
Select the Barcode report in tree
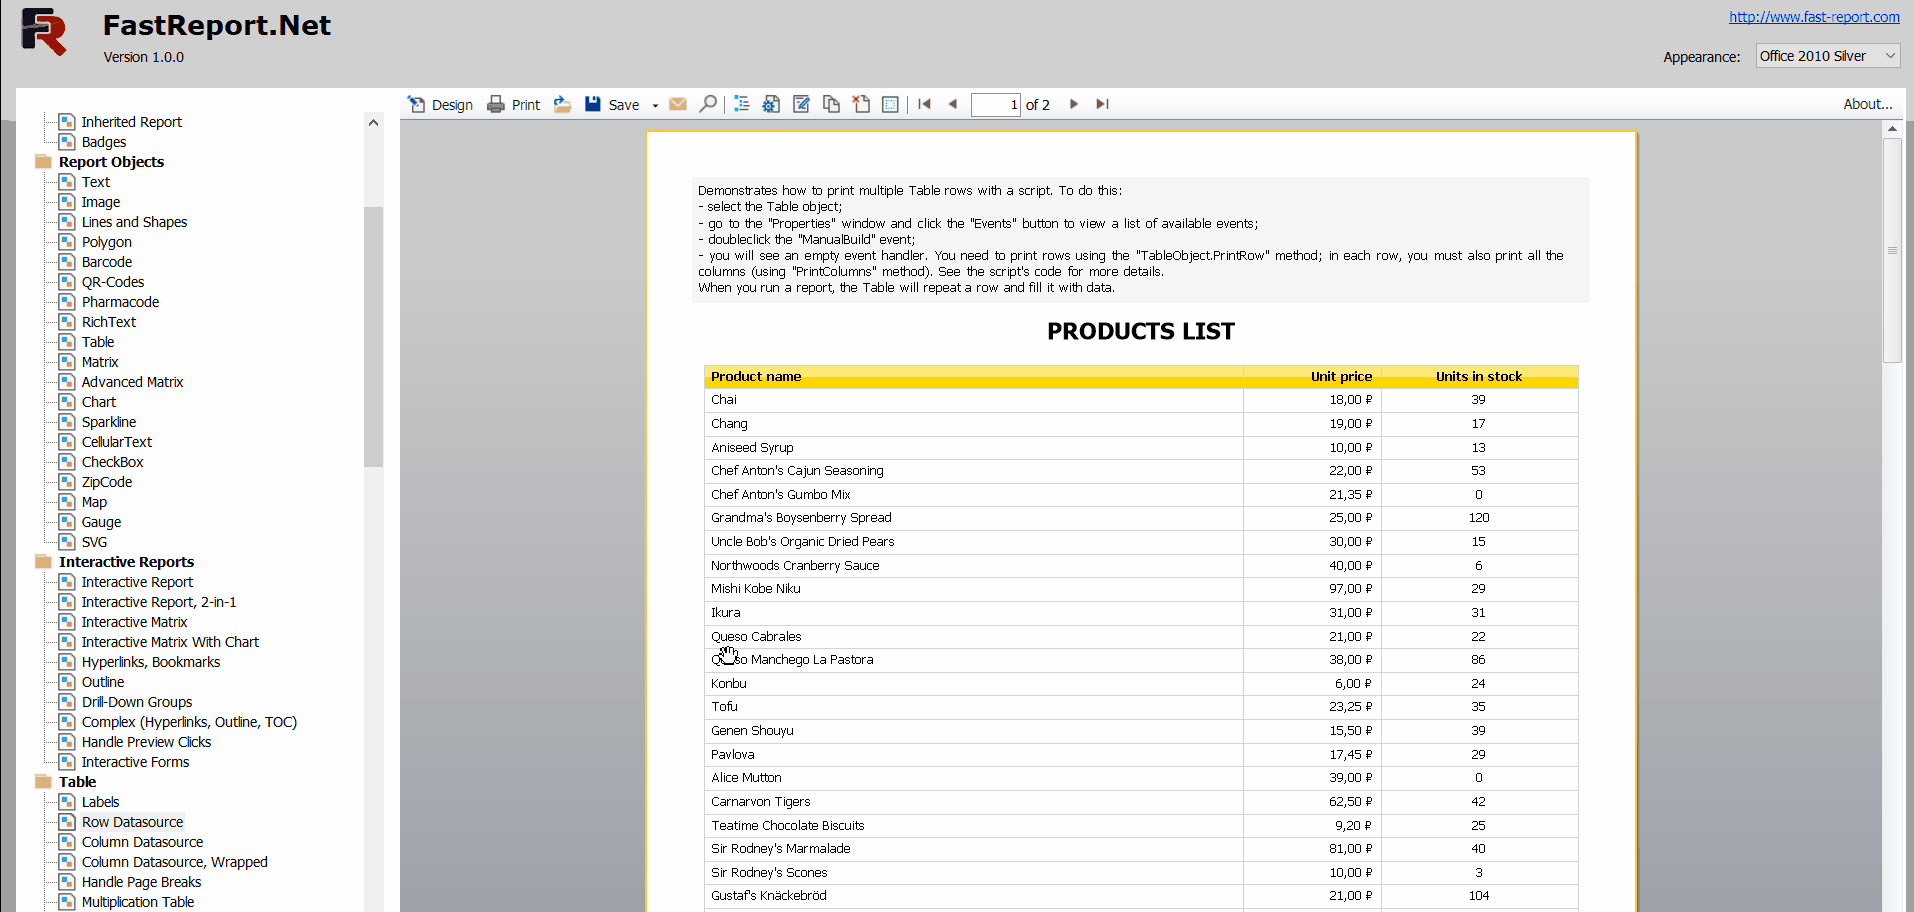click(x=106, y=262)
